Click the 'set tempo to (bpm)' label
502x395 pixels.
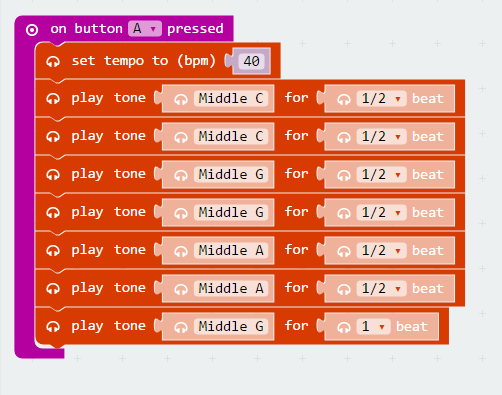[x=143, y=61]
